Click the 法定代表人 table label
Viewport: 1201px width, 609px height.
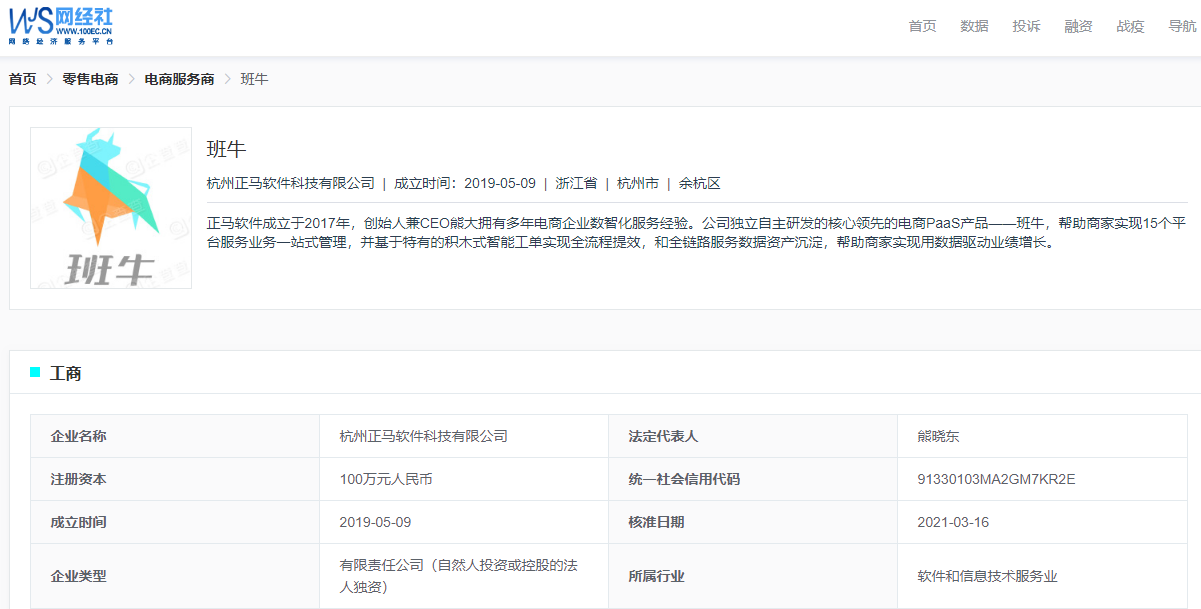point(663,436)
